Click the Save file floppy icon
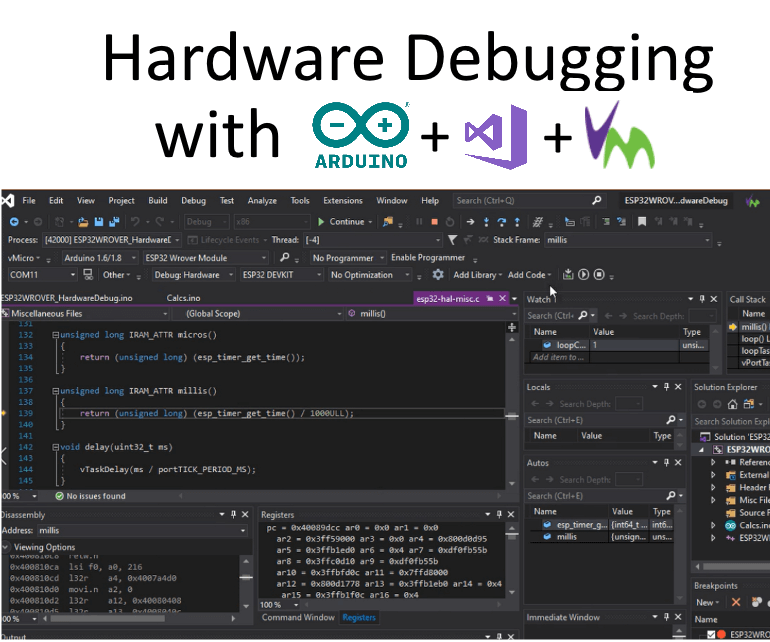Image resolution: width=770 pixels, height=642 pixels. (99, 222)
